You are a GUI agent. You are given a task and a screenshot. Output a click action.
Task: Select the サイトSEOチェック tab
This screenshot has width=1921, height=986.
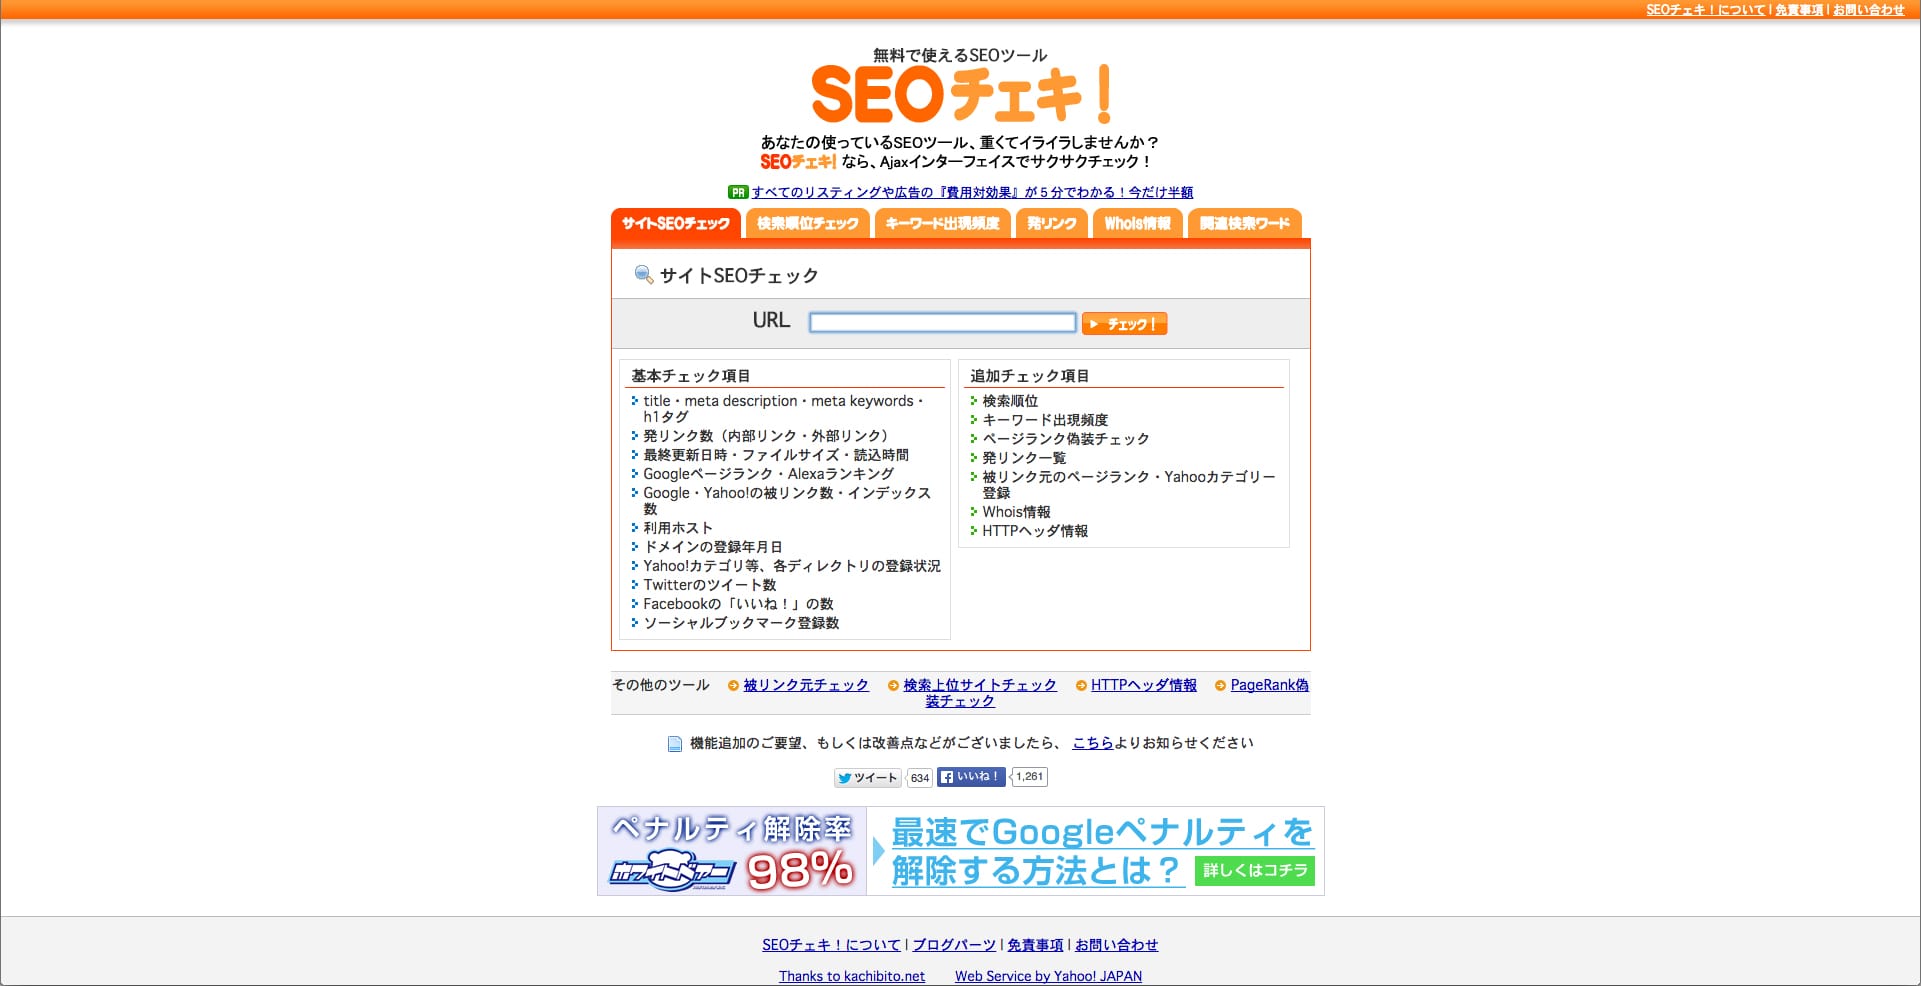676,223
